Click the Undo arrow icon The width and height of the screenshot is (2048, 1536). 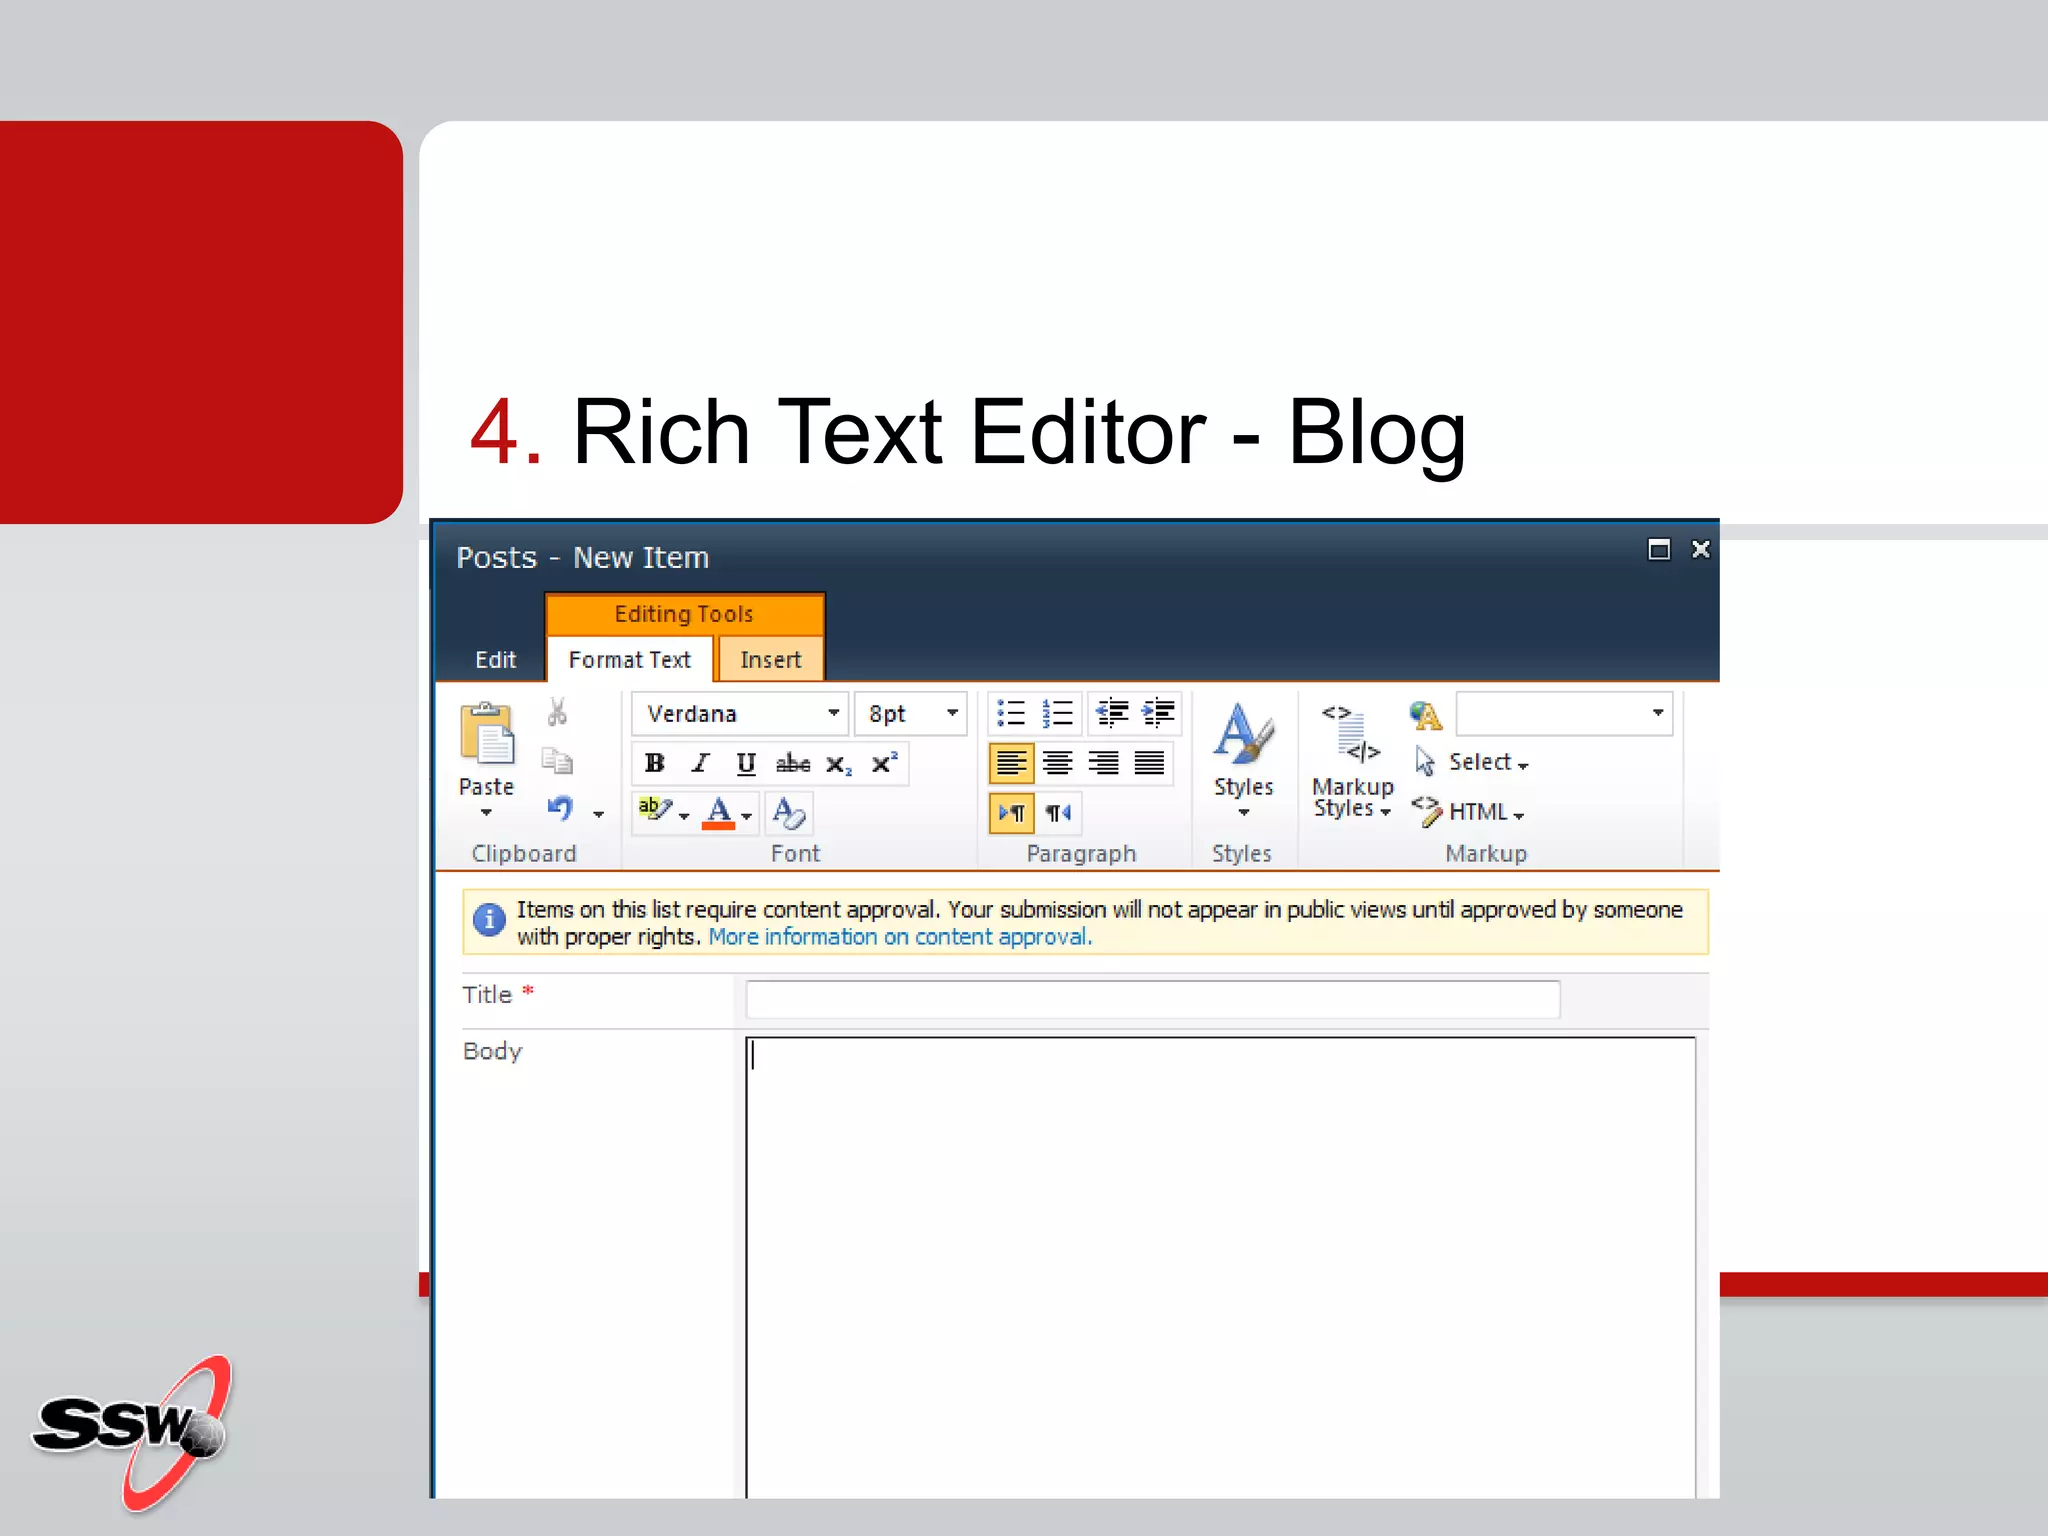click(561, 809)
